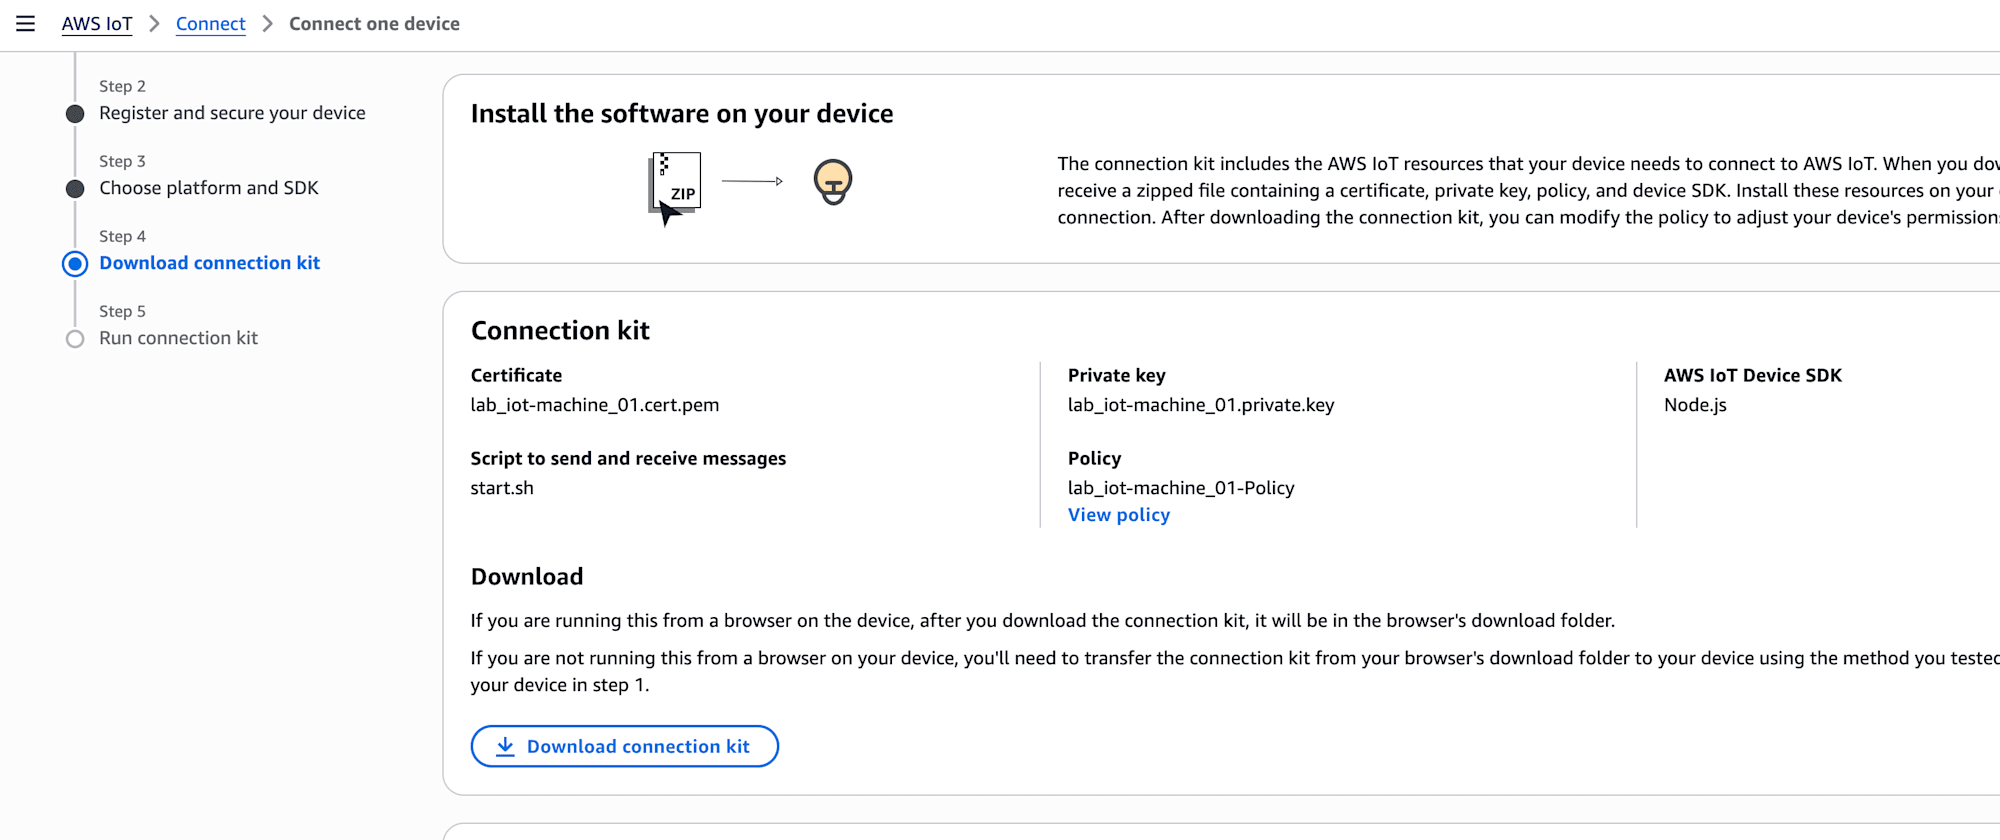Click the light bulb device illustration
Screen dimensions: 2000x840
[832, 182]
